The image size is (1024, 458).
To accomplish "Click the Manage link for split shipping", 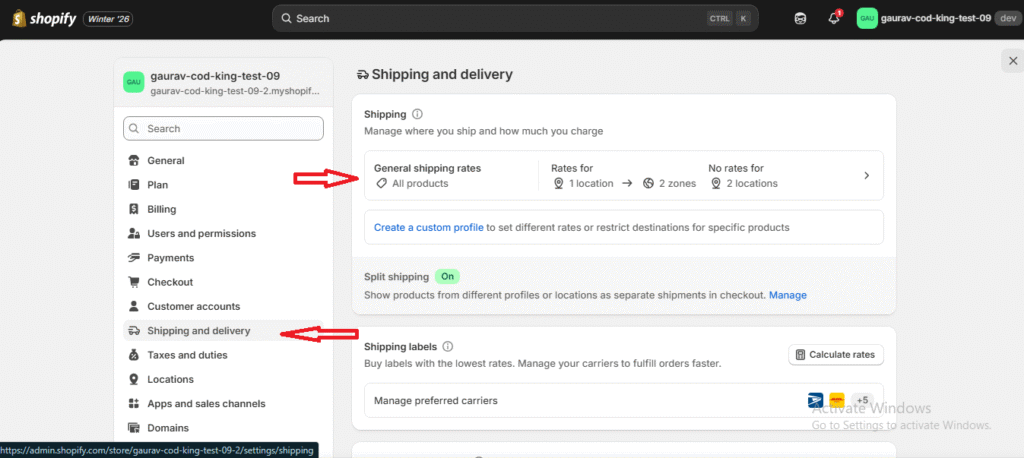I will pos(787,295).
